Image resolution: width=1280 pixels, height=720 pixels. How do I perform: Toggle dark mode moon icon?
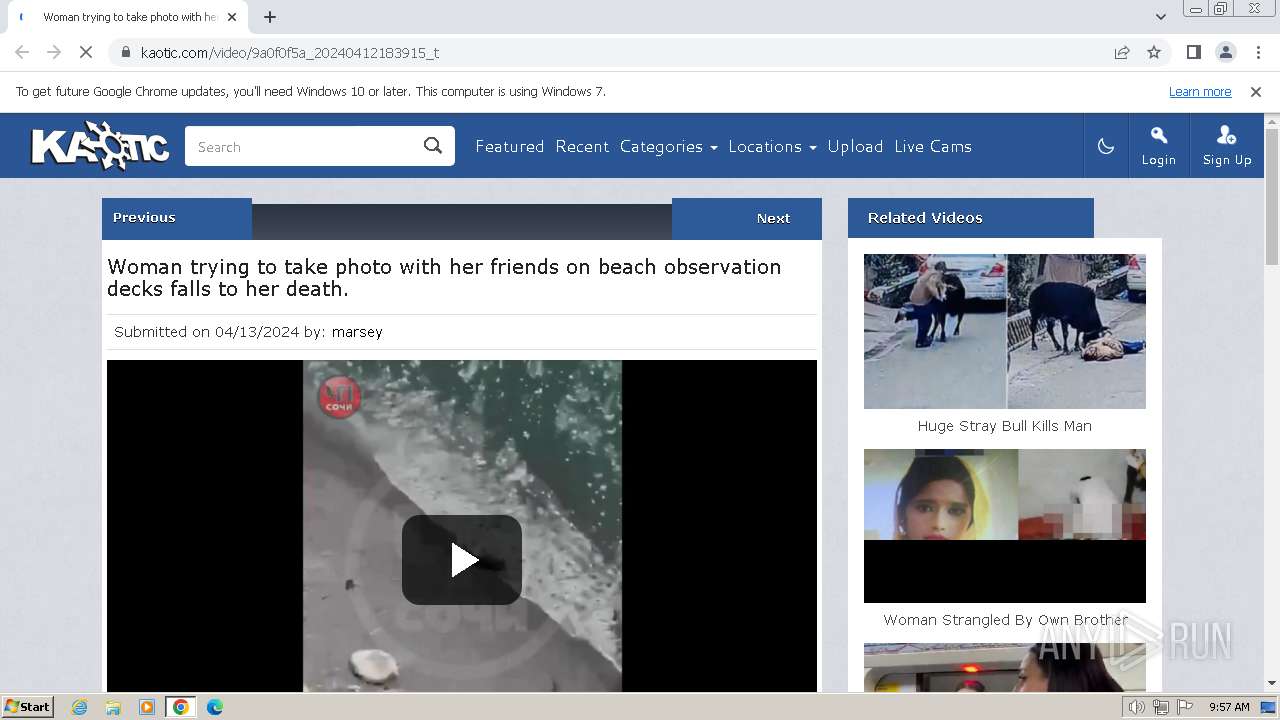click(x=1106, y=146)
